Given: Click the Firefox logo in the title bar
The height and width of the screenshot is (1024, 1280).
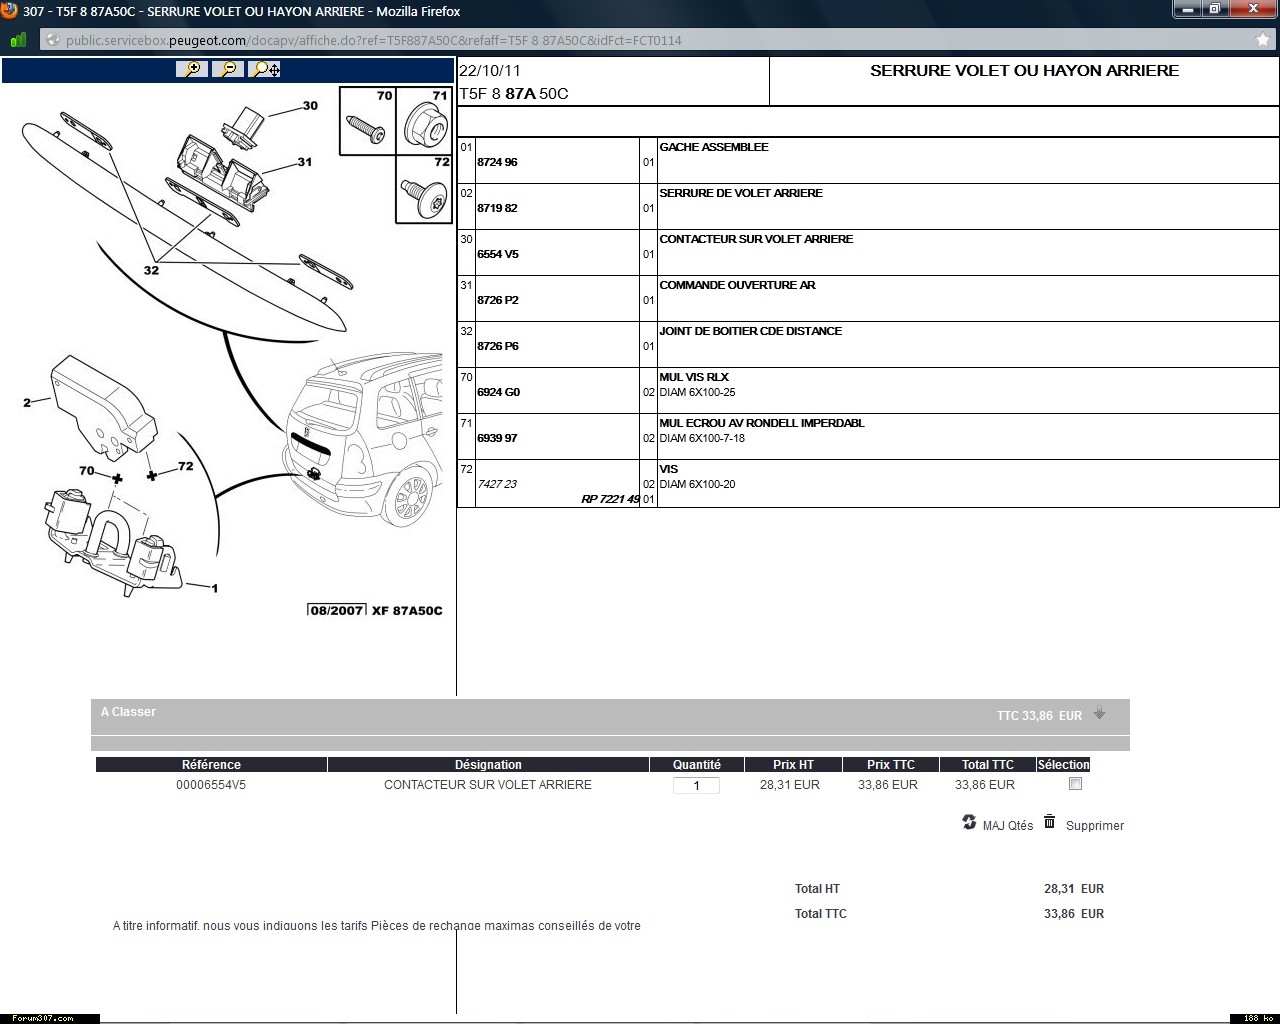Looking at the screenshot, I should click(x=9, y=11).
